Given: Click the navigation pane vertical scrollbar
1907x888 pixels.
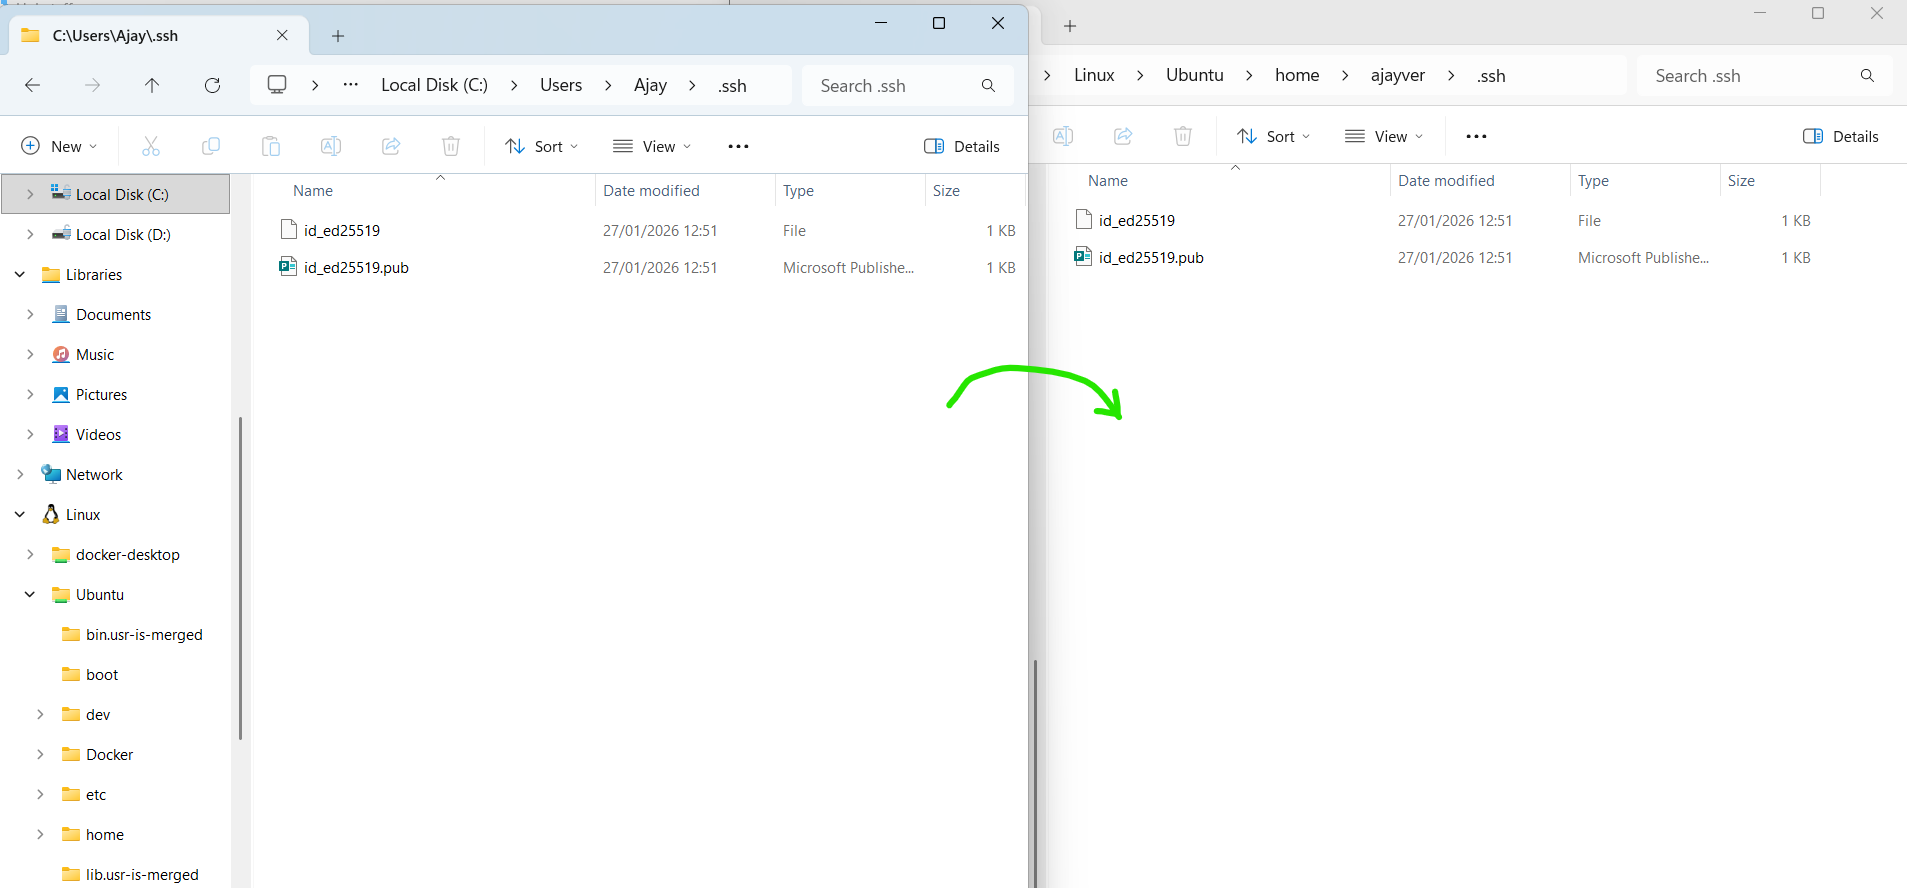Looking at the screenshot, I should coord(240,578).
